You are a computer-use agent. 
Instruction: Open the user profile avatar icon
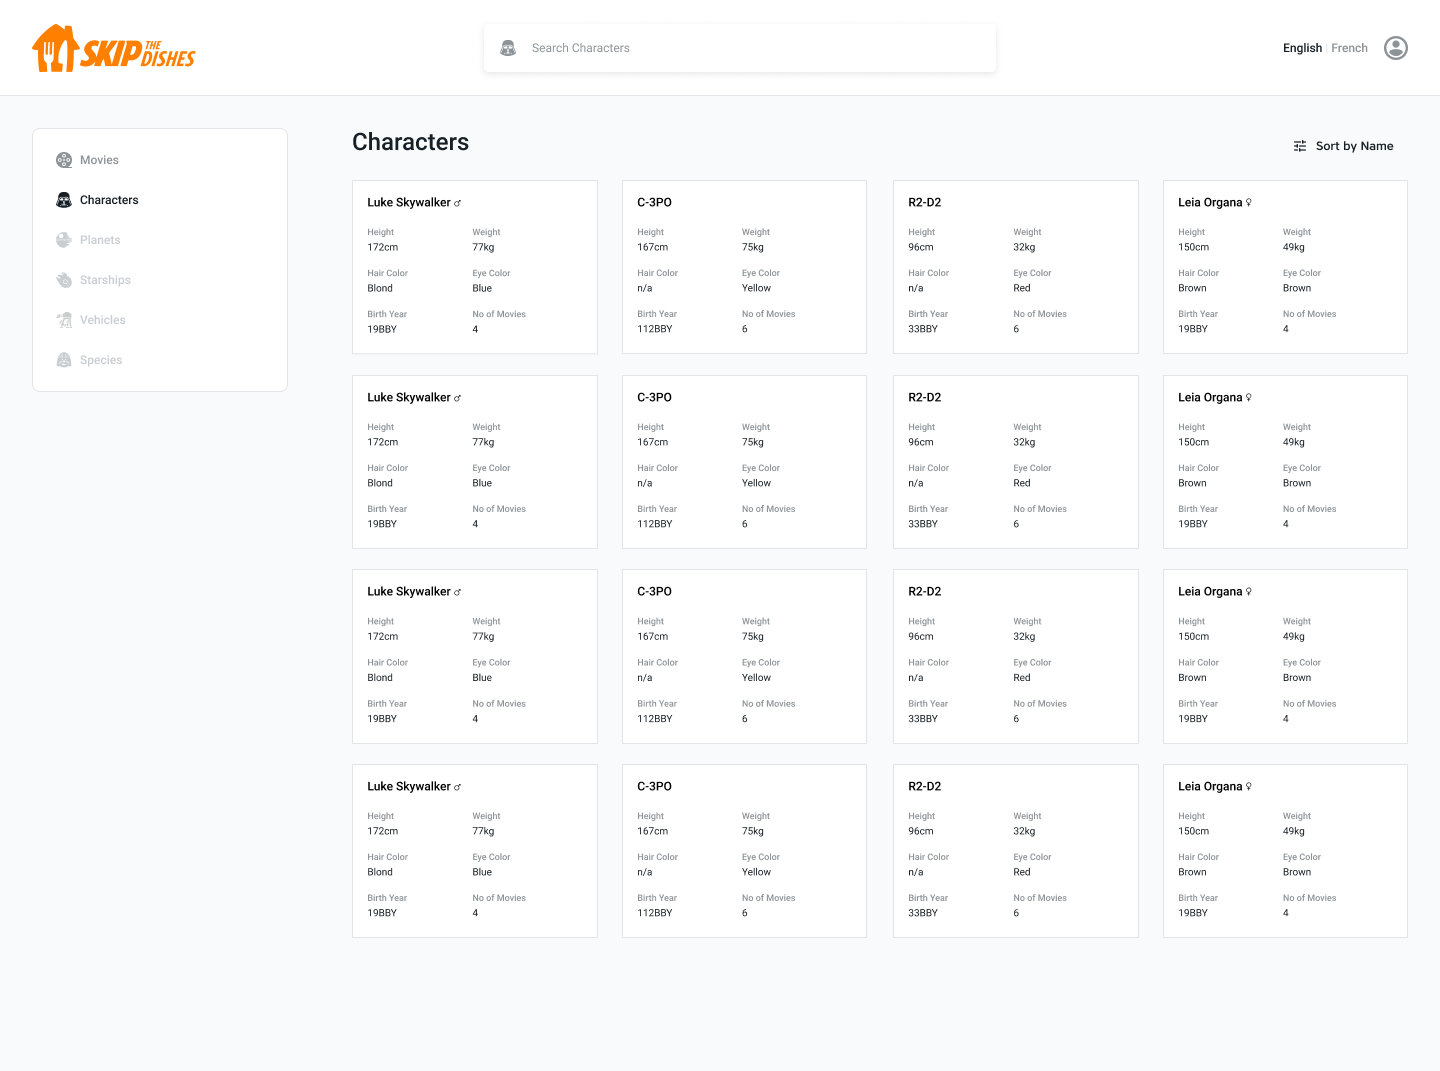(x=1395, y=48)
